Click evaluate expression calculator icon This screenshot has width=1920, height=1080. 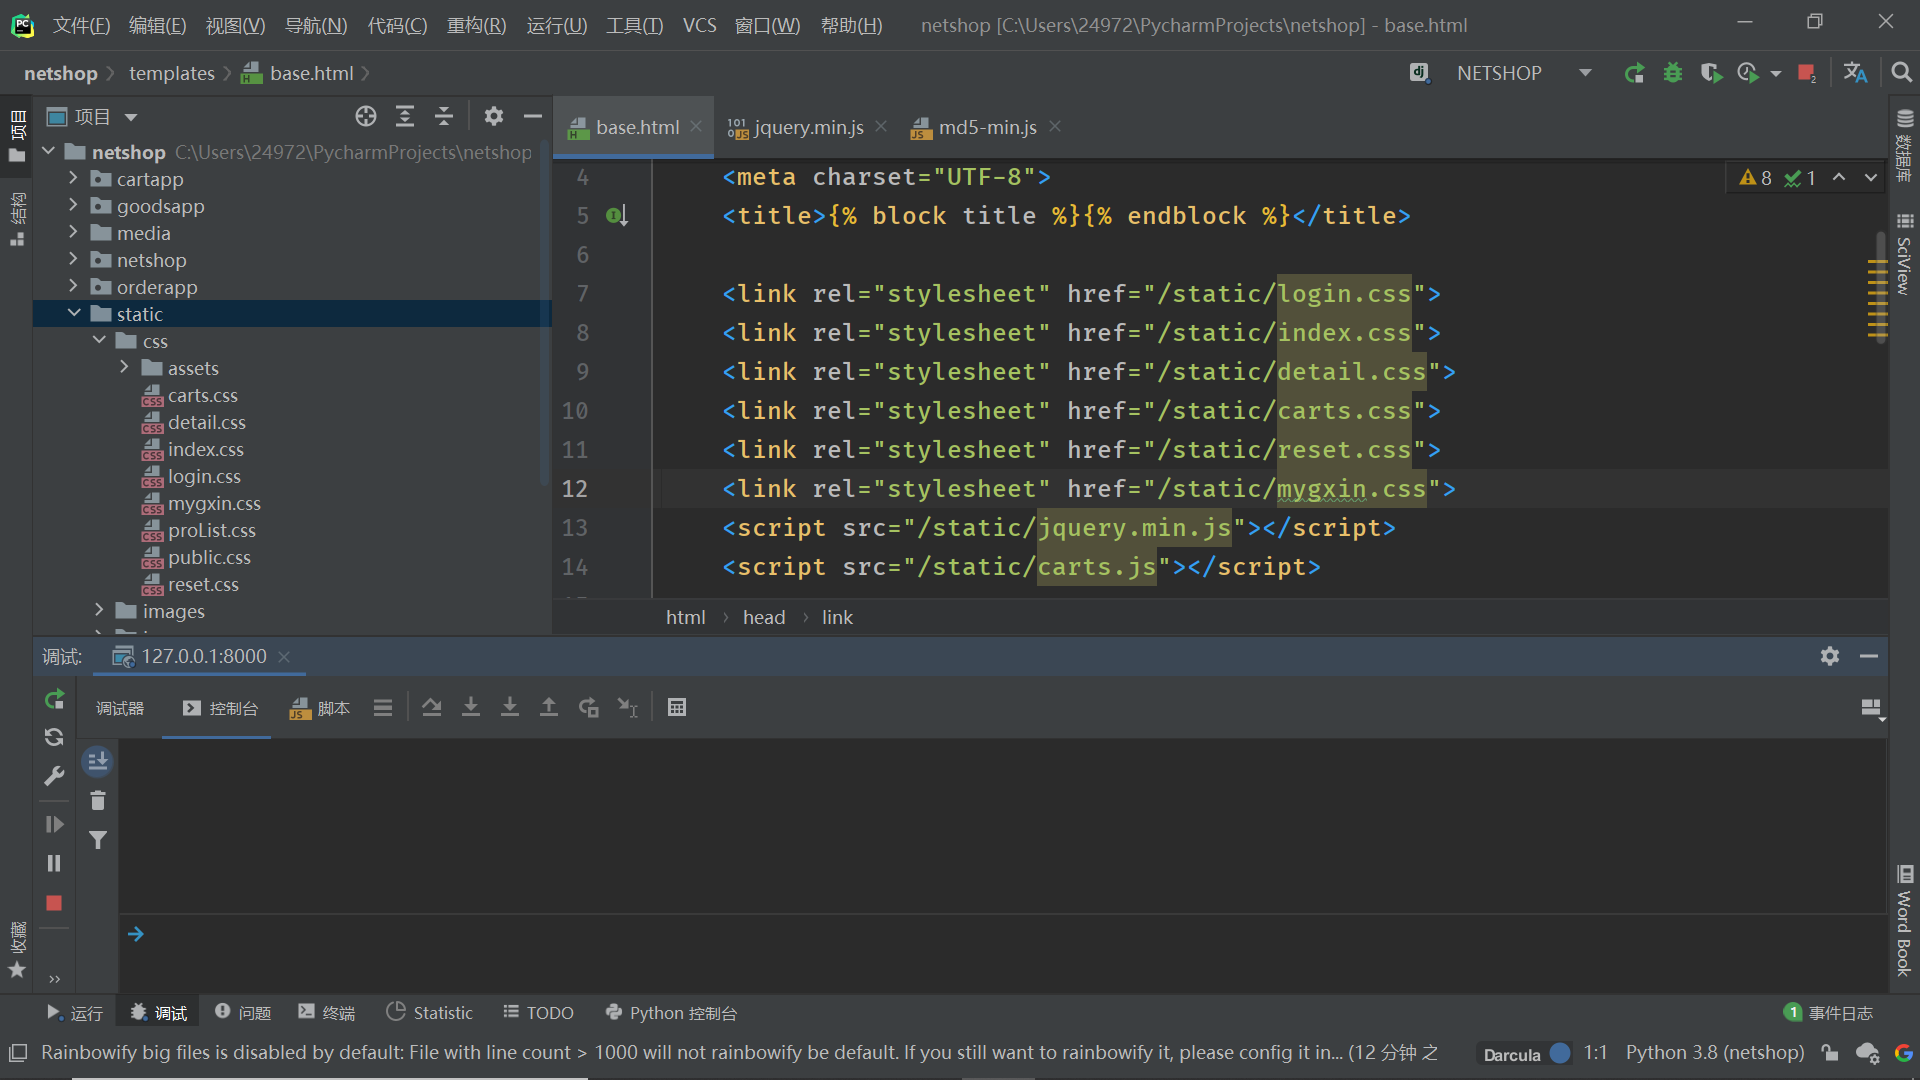coord(677,708)
